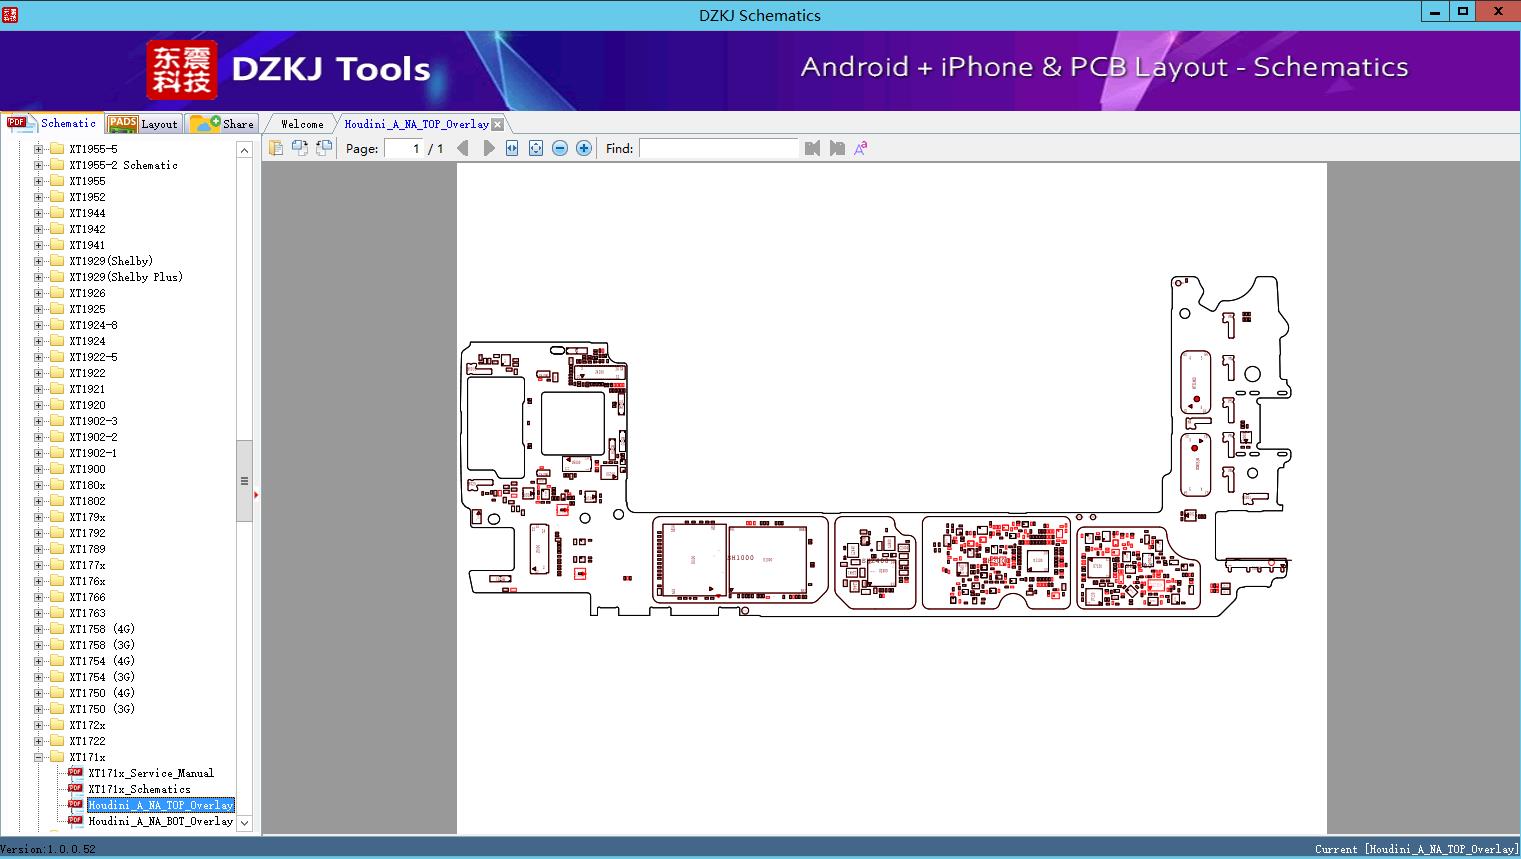Click the zoom in plus icon
This screenshot has height=859, width=1521.
[584, 148]
